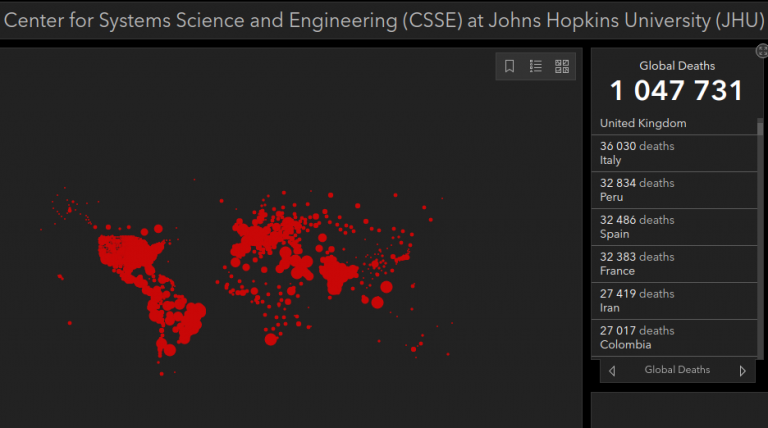Viewport: 768px width, 428px height.
Task: Select the Global Deaths tab label at bottom
Action: point(677,370)
